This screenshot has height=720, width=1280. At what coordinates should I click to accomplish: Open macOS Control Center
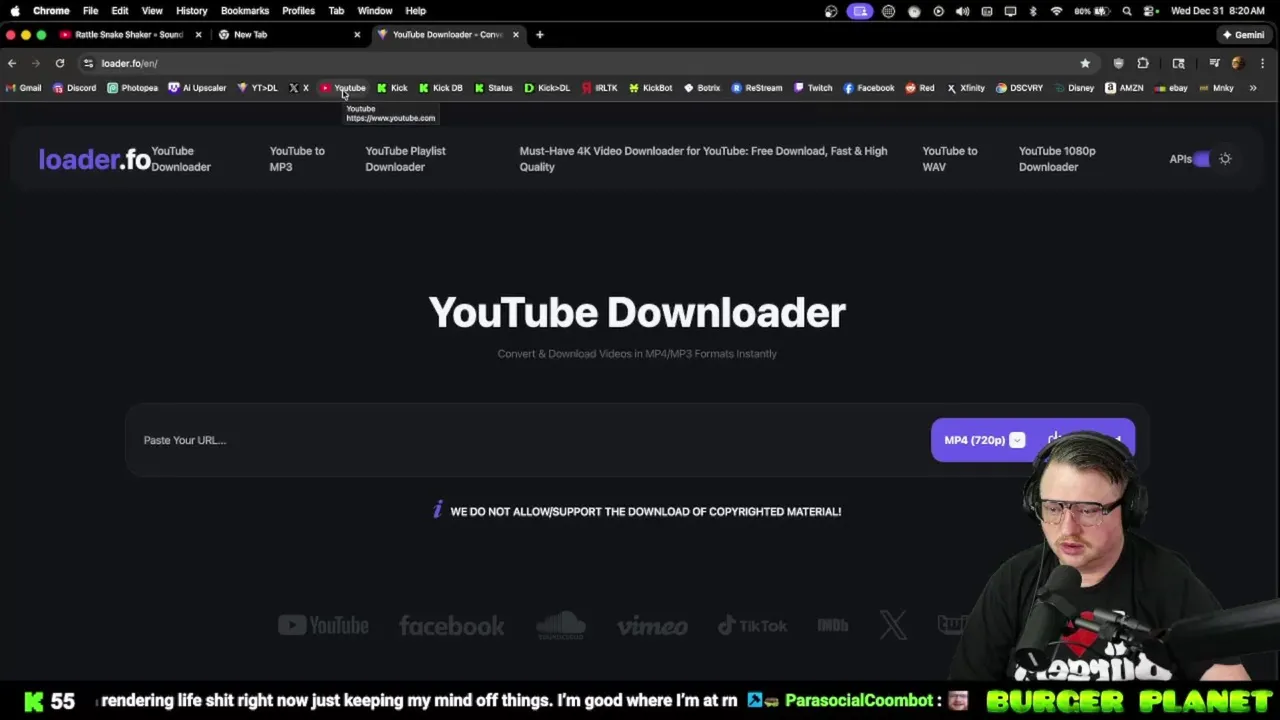tap(1150, 11)
